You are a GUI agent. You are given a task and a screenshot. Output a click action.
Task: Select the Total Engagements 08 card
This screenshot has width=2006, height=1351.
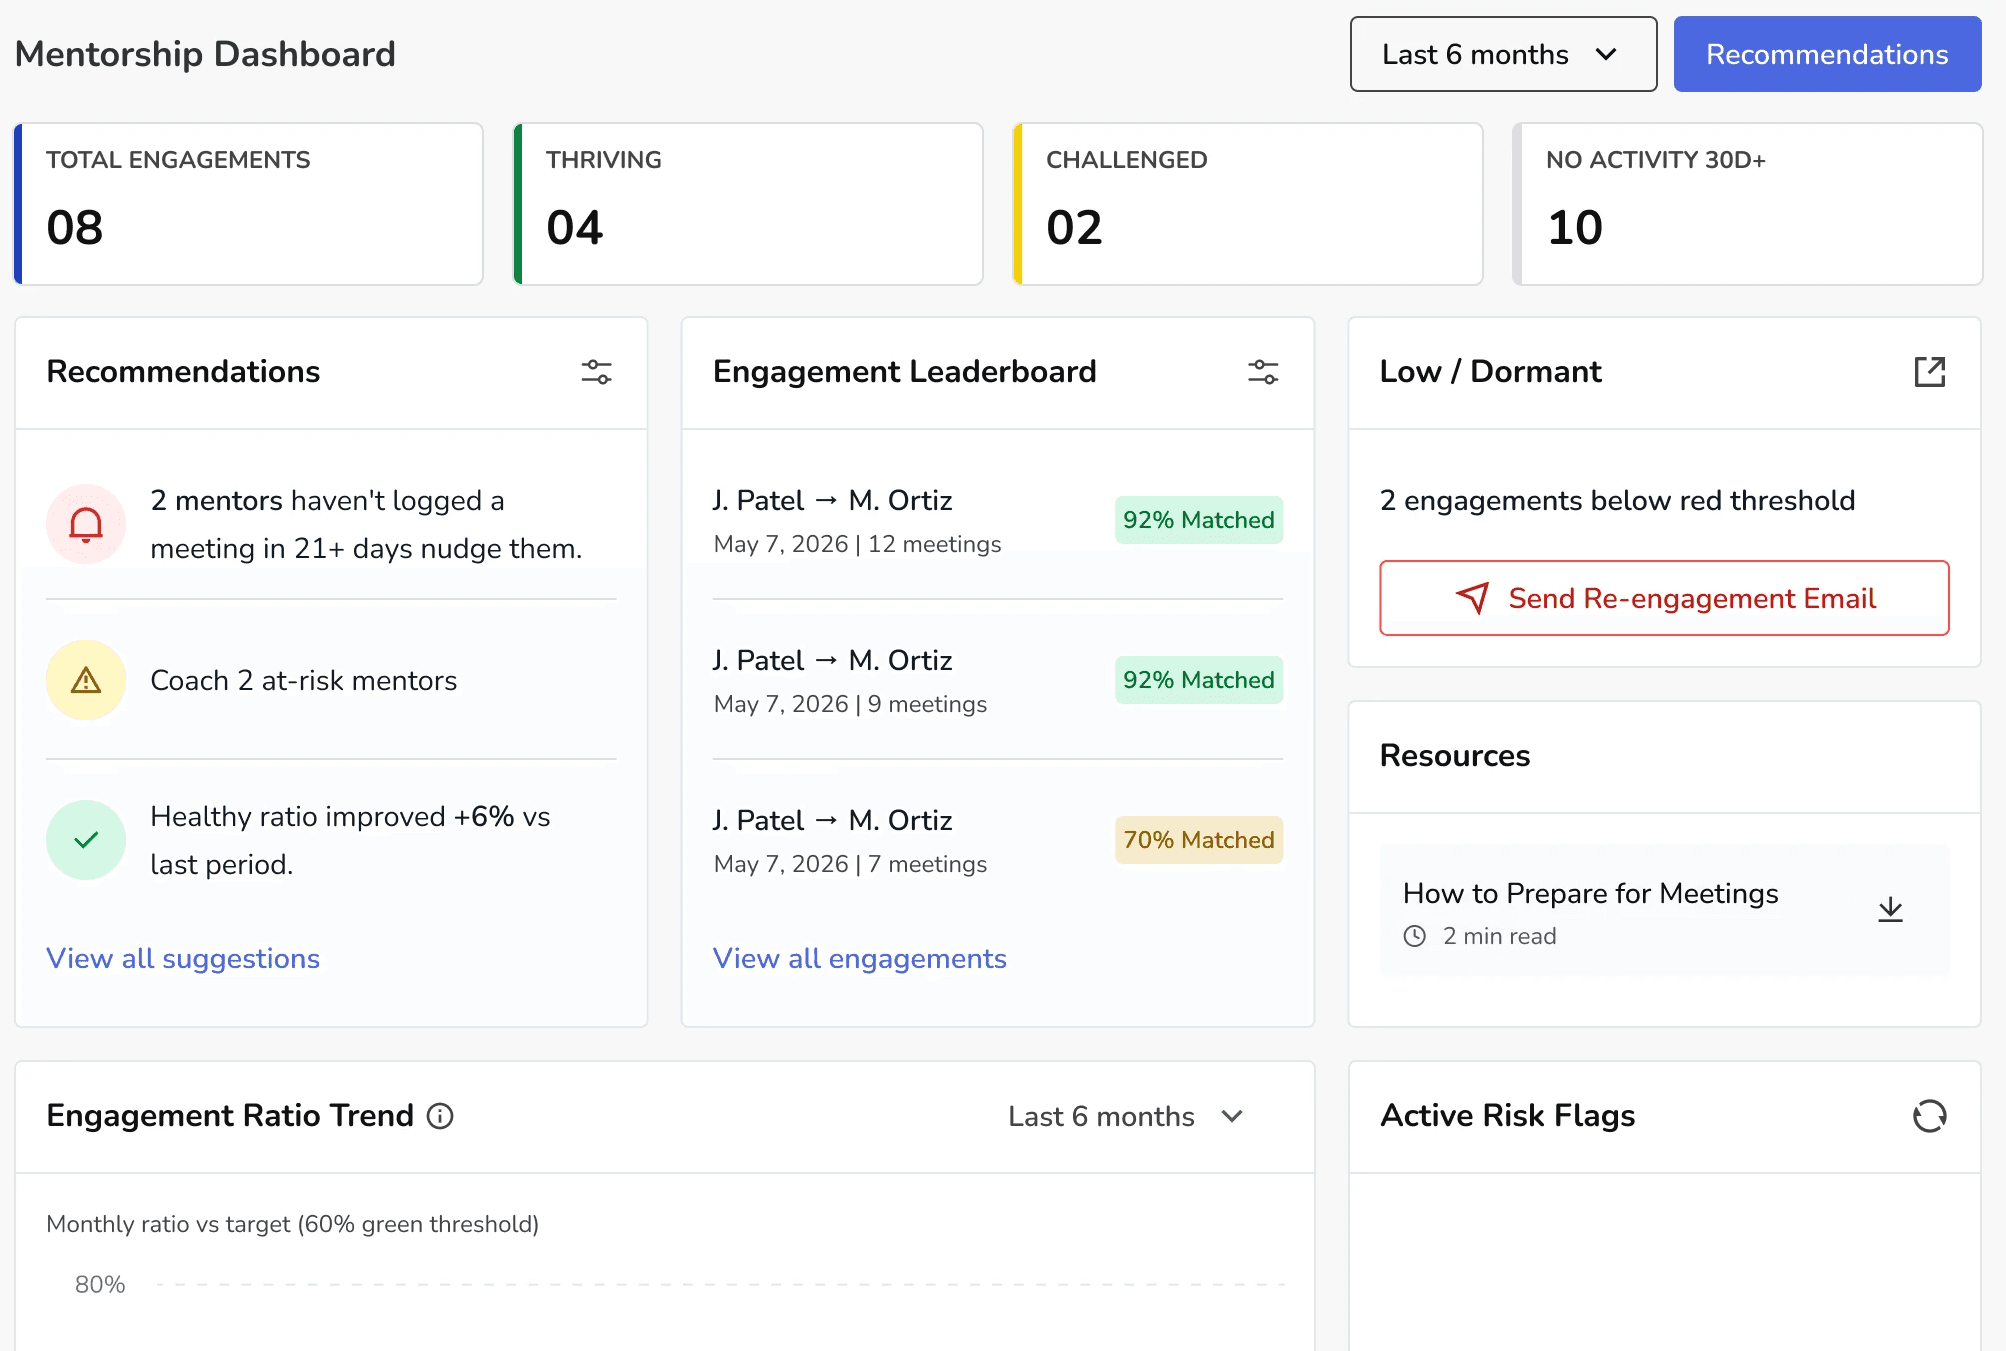point(248,204)
